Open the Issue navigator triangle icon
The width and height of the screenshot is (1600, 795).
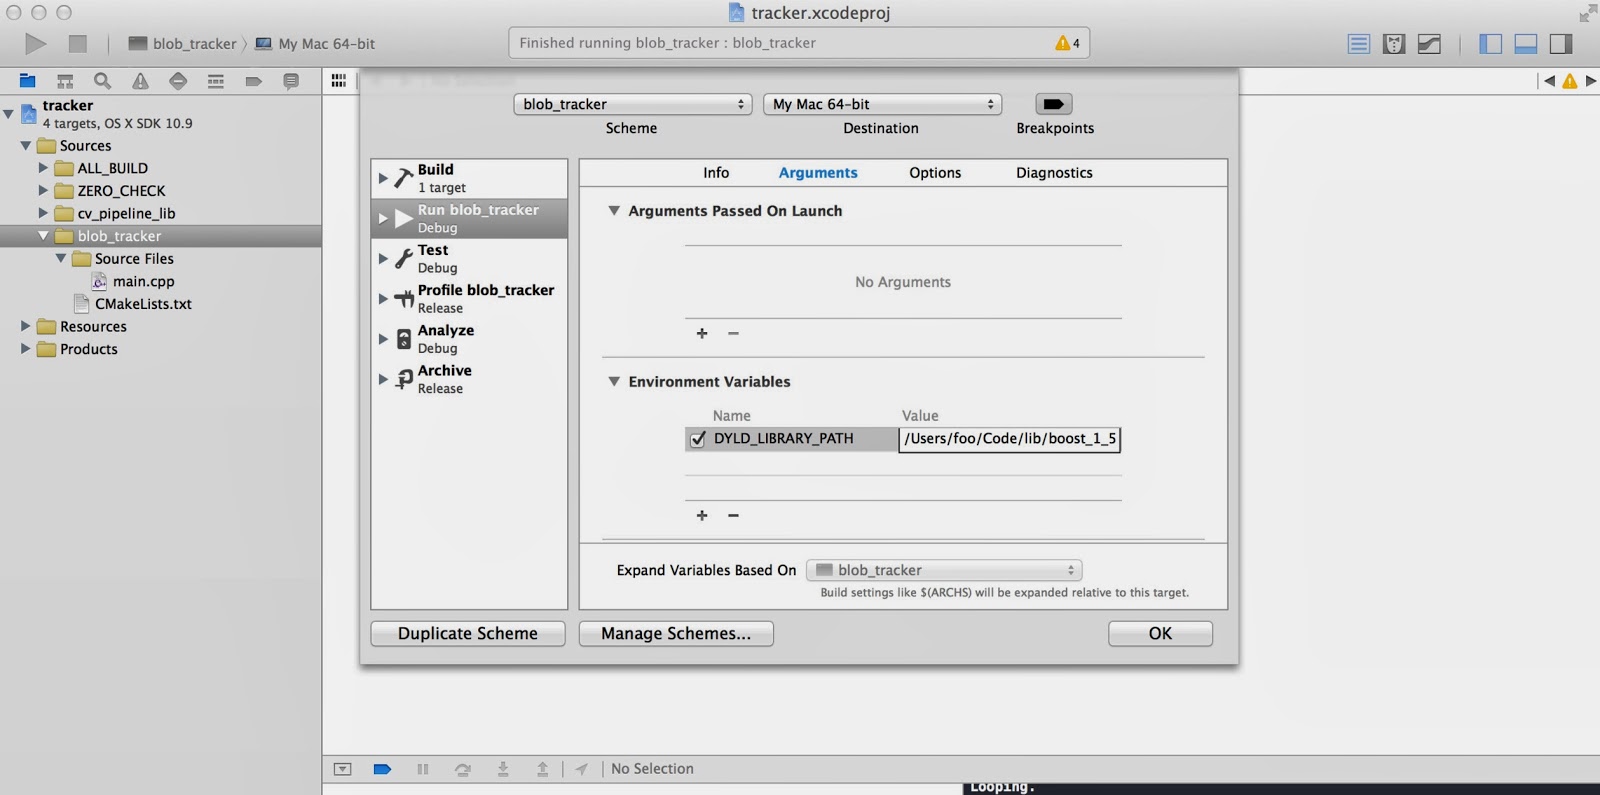click(140, 81)
